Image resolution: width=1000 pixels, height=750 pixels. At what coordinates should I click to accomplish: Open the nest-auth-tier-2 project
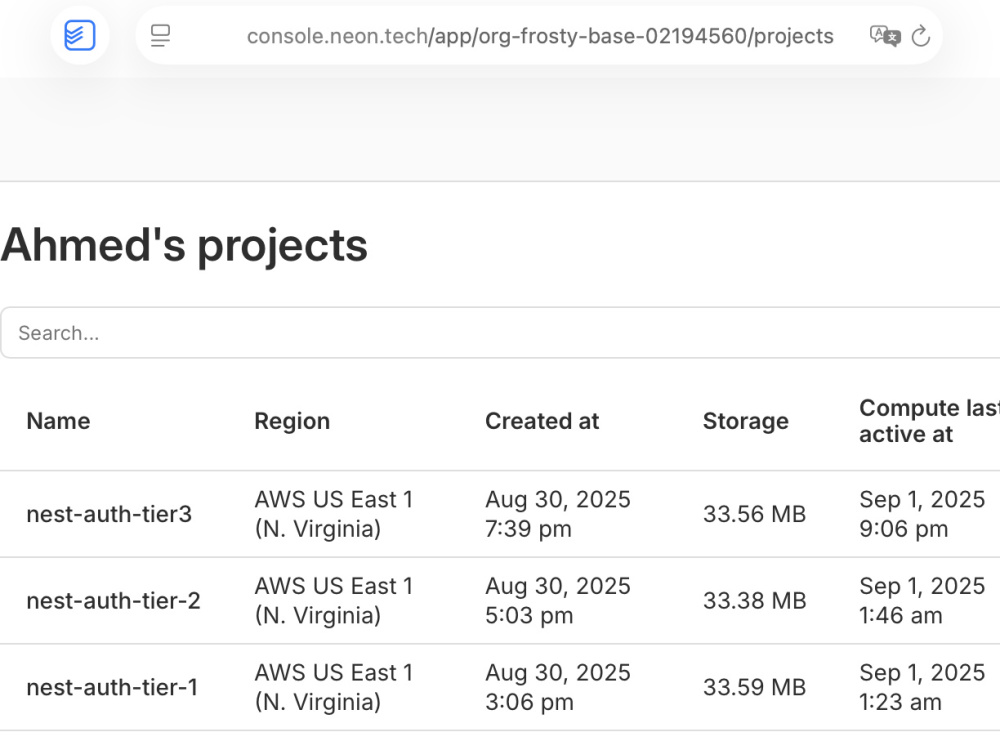pos(114,601)
